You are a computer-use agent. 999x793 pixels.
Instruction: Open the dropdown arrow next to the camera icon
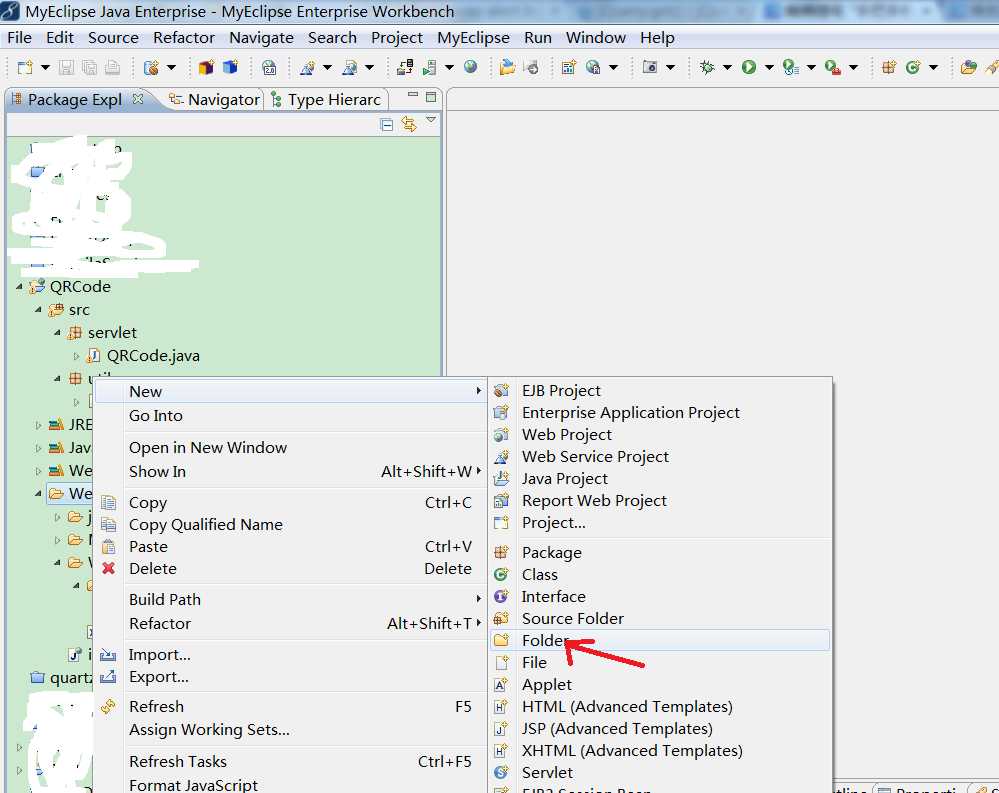tap(670, 67)
